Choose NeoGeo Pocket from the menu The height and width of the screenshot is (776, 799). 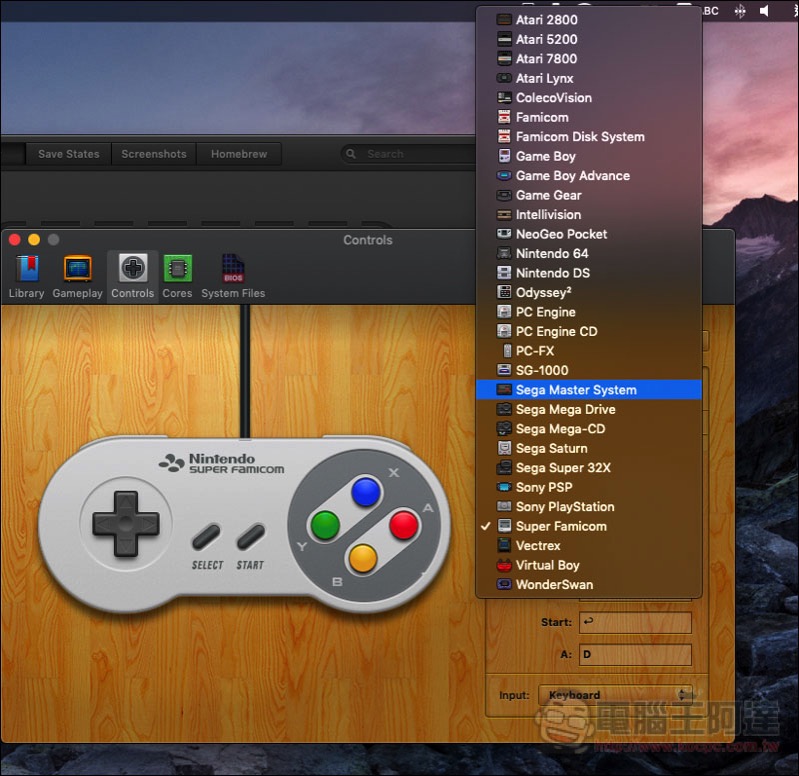[589, 234]
